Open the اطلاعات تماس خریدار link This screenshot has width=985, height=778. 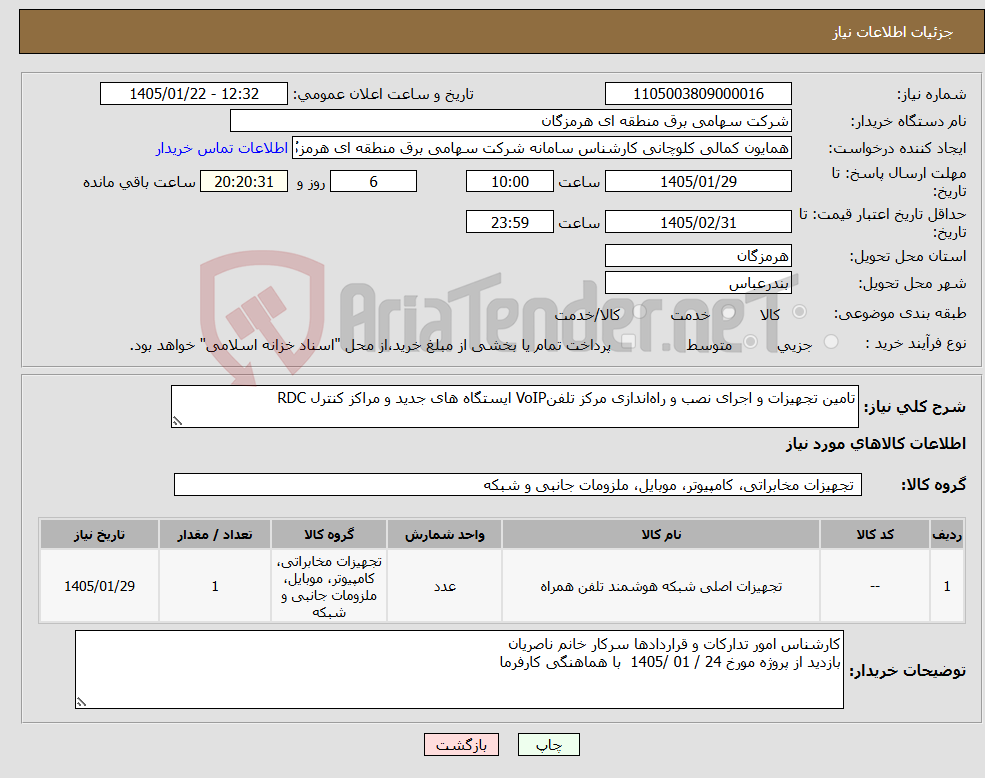pos(222,148)
